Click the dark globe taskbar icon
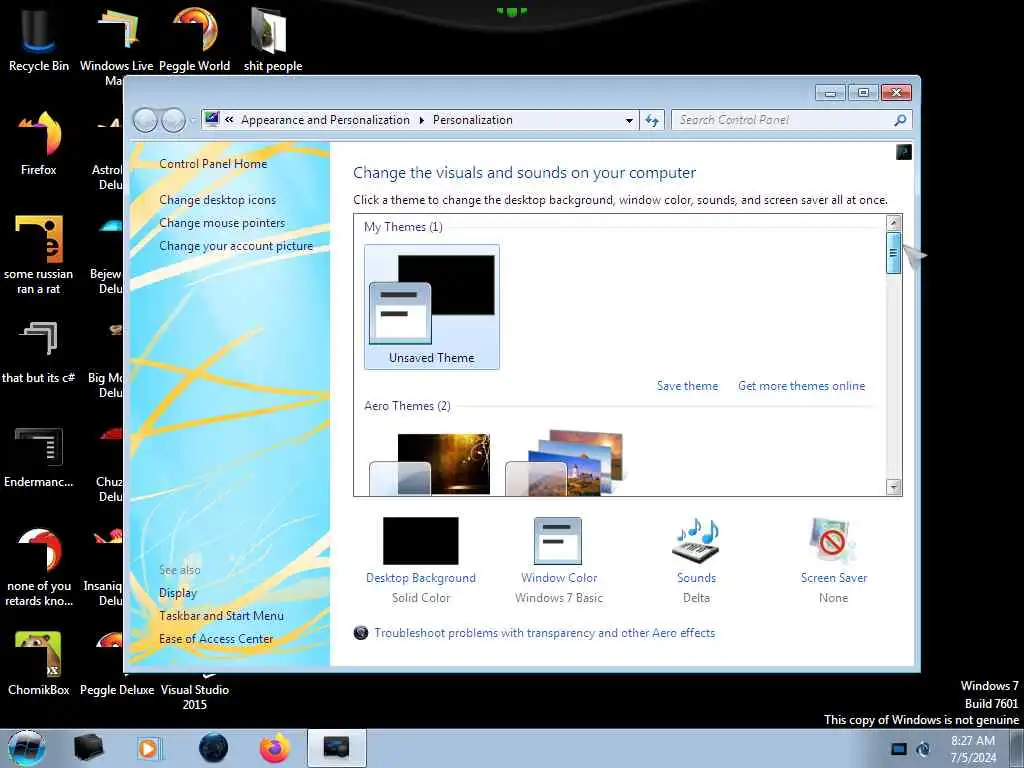The image size is (1024, 768). tap(214, 748)
